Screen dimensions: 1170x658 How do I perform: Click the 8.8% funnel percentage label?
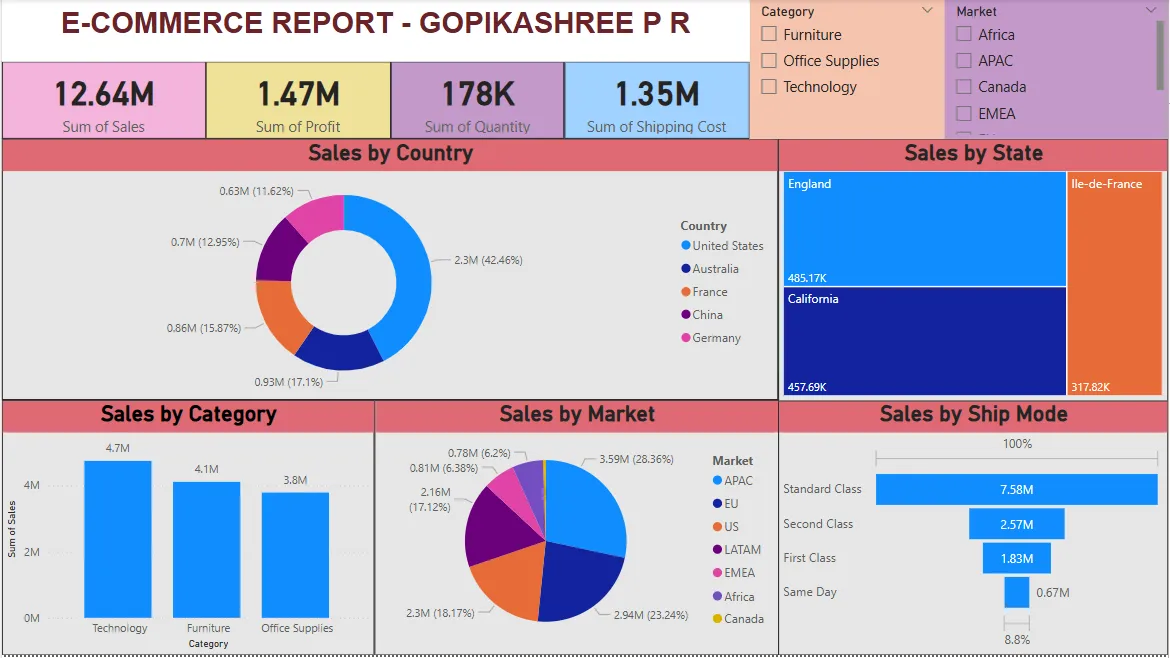[1016, 639]
